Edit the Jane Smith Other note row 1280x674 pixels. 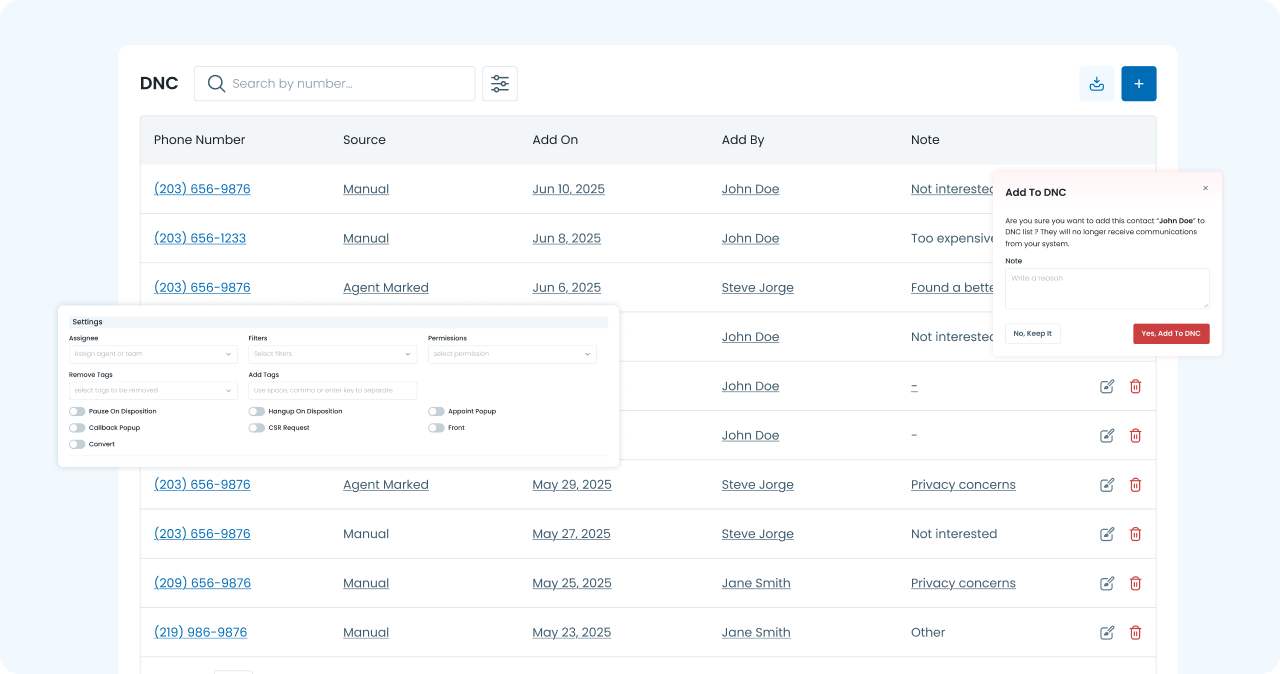pos(1107,632)
